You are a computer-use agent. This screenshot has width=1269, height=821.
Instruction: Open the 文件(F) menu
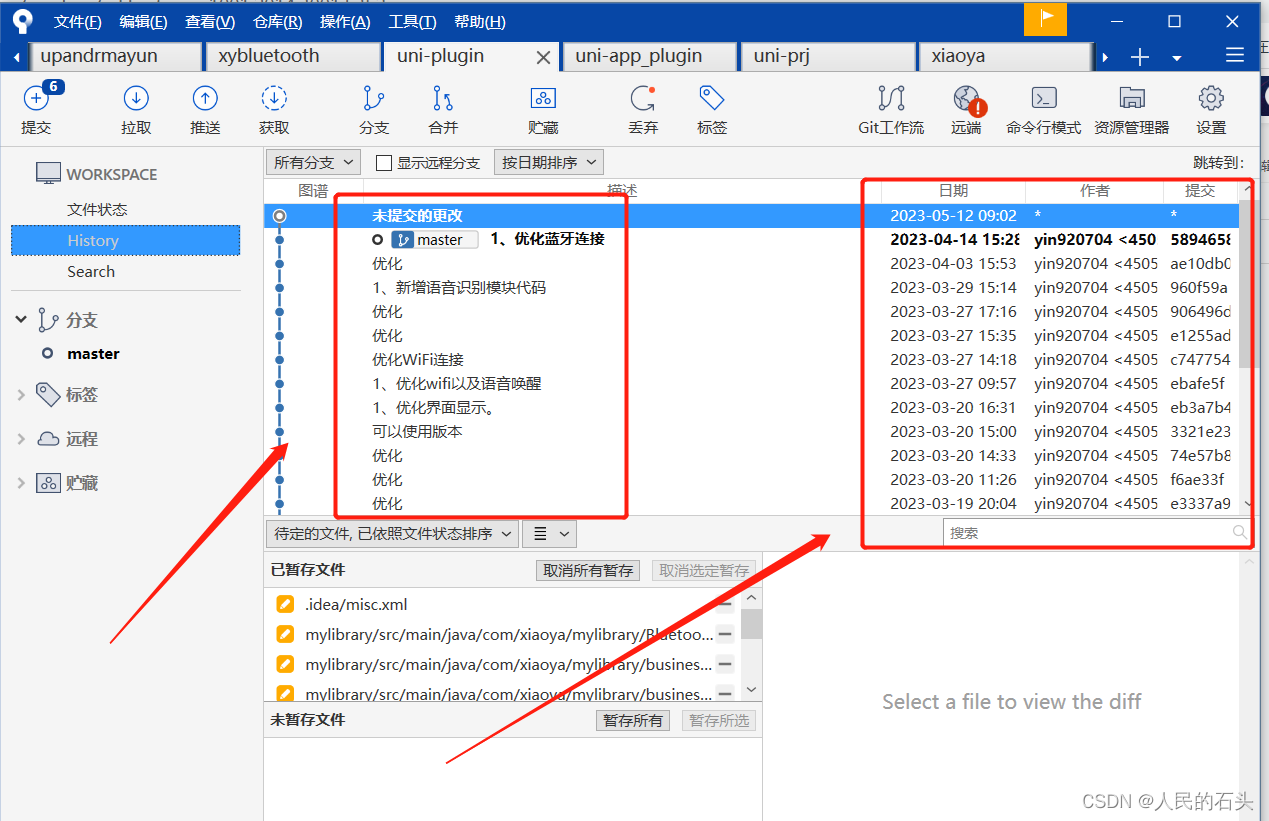pyautogui.click(x=78, y=22)
